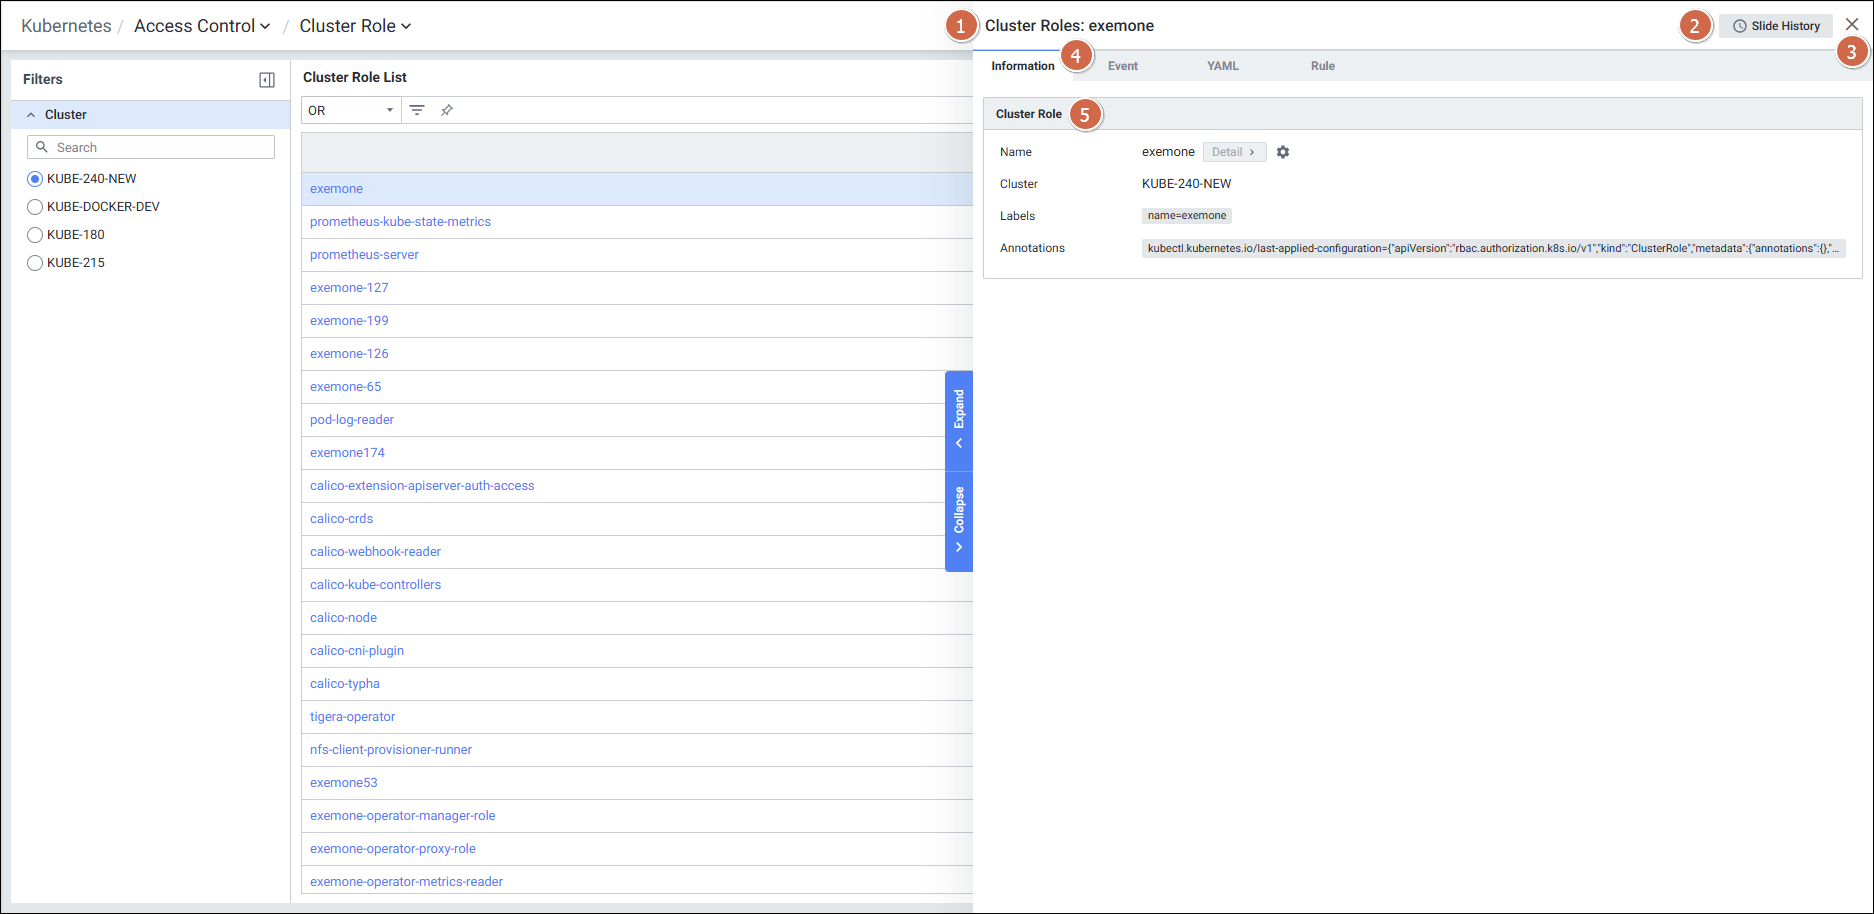Screen dimensions: 1874x914
Task: Collapse the slide panel with Collapse handle
Action: [x=959, y=519]
